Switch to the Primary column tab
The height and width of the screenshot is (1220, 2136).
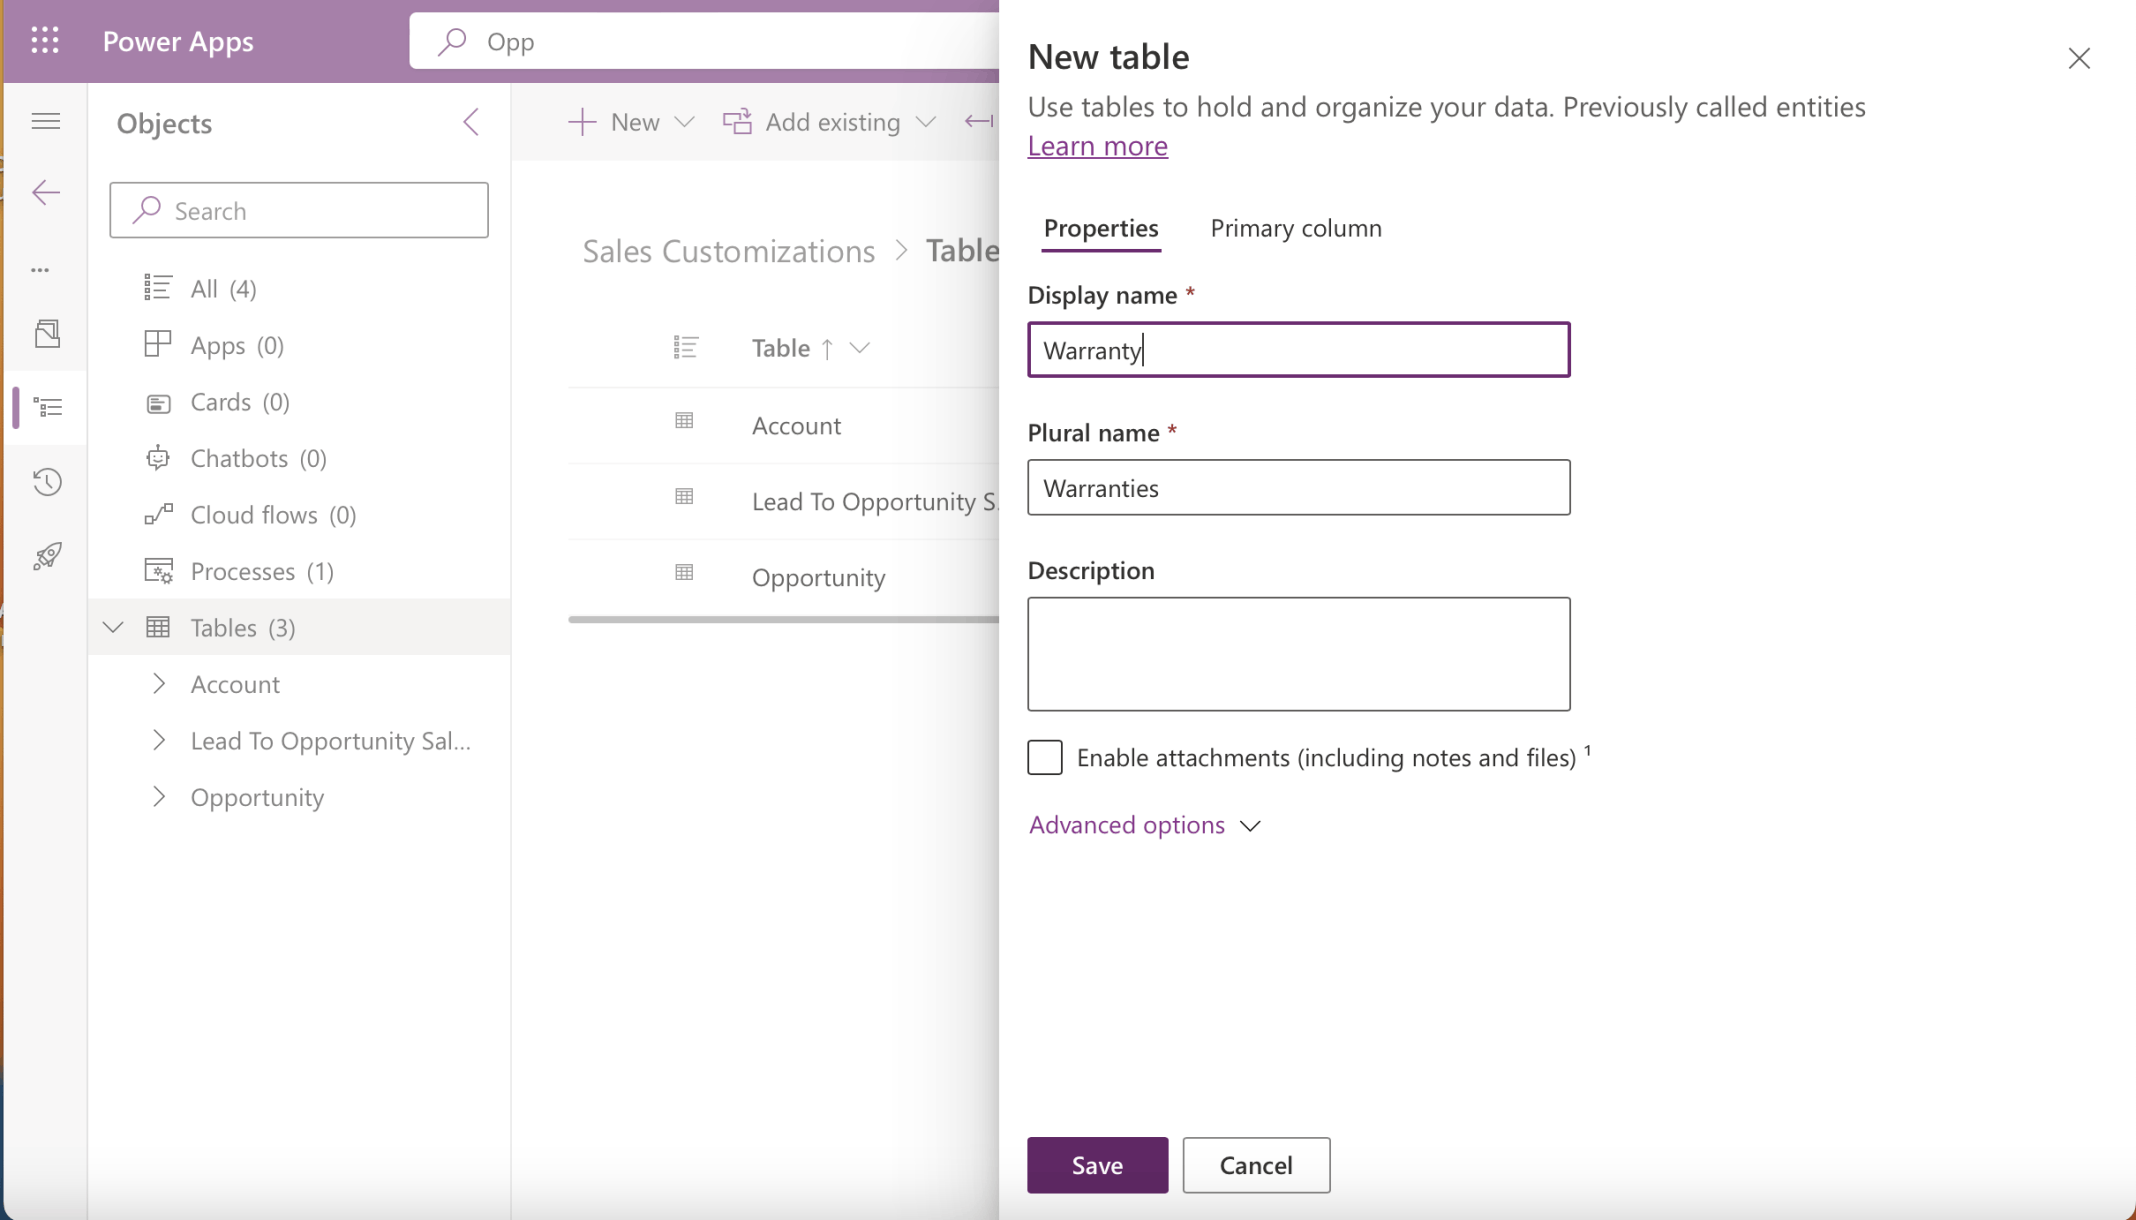1295,228
